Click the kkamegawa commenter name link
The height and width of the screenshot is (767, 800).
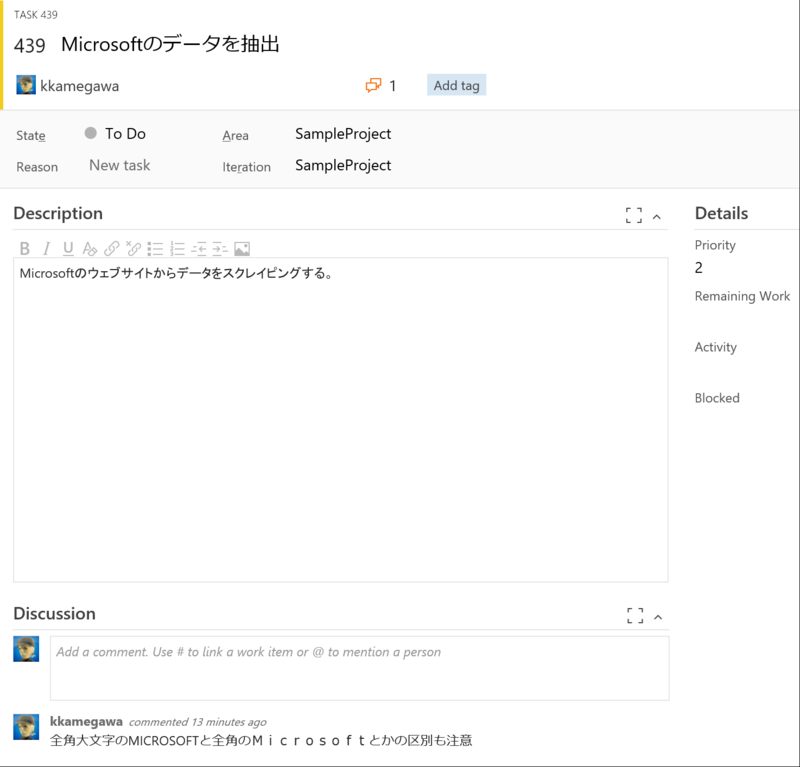click(86, 721)
